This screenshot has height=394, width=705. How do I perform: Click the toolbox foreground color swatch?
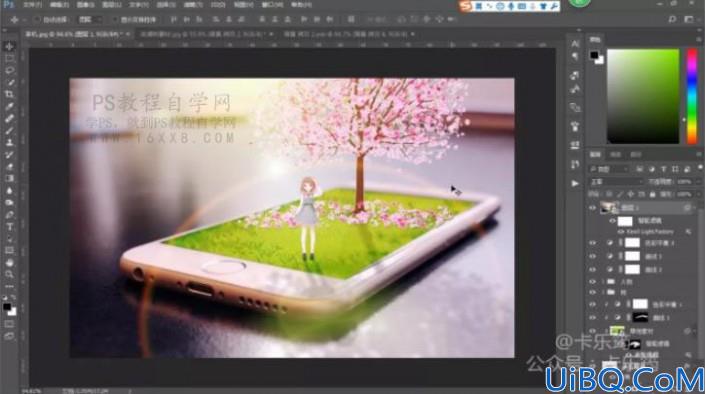click(7, 308)
